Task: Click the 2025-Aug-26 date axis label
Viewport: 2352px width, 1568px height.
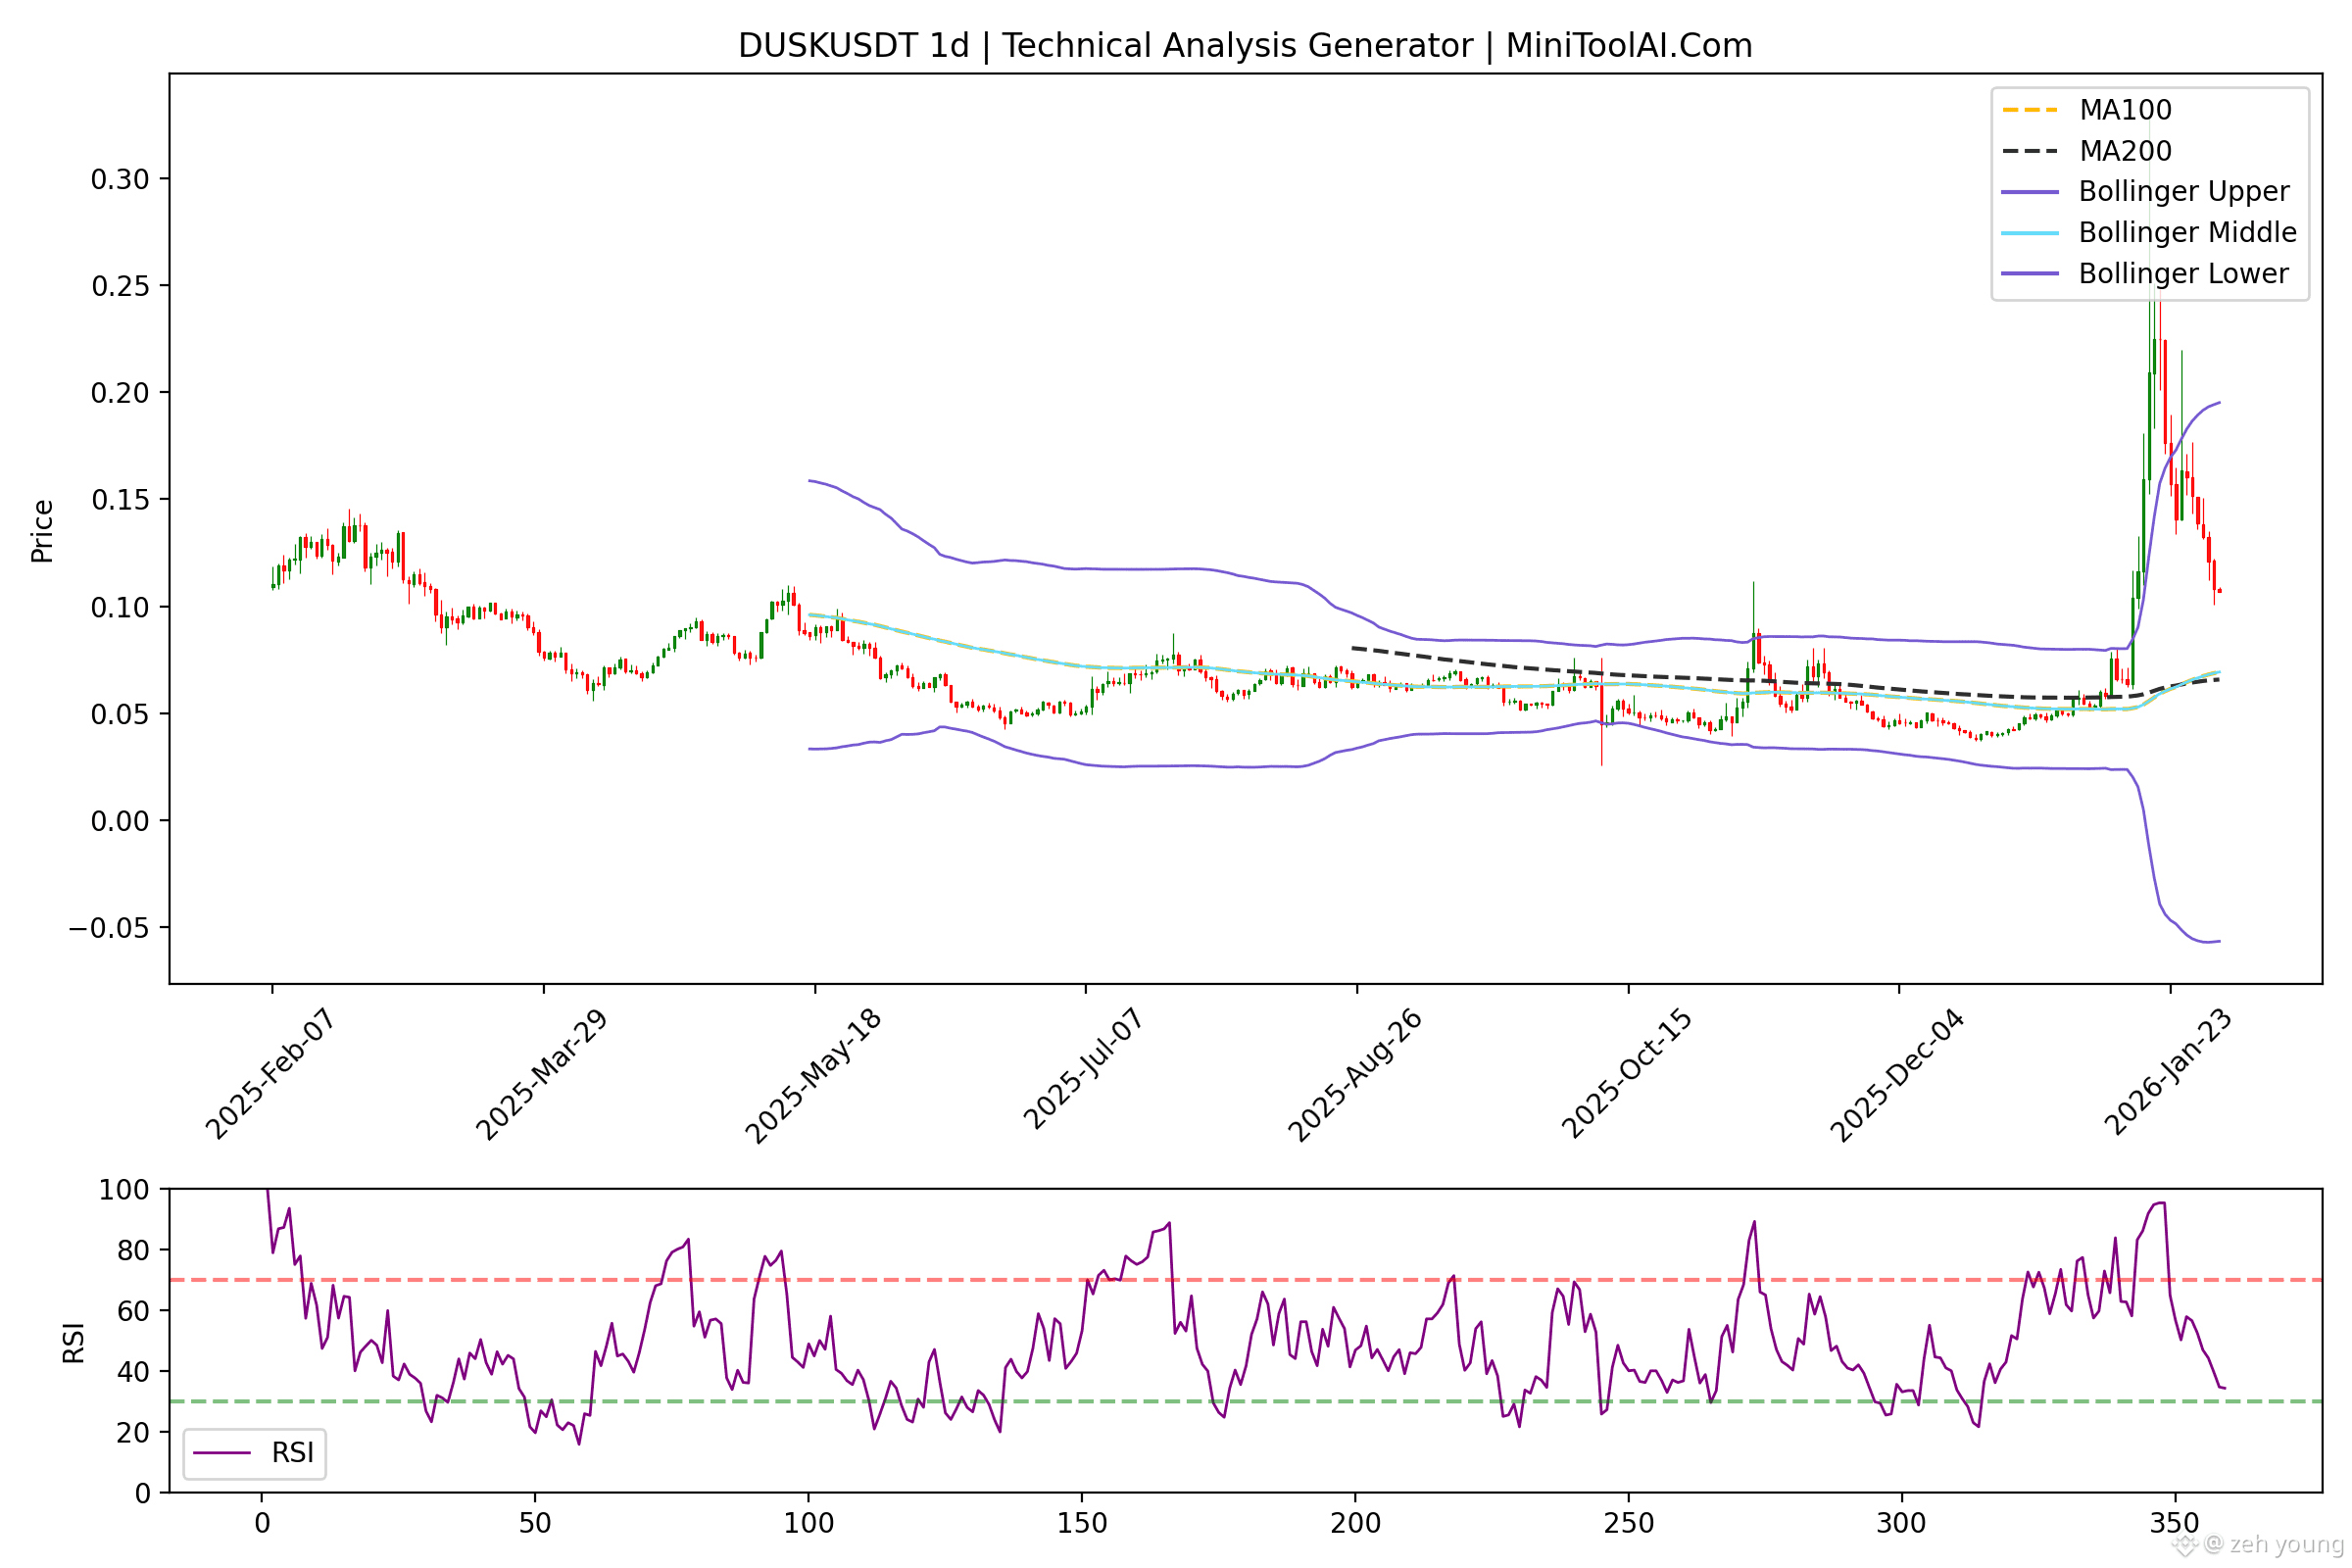Action: click(1355, 1075)
